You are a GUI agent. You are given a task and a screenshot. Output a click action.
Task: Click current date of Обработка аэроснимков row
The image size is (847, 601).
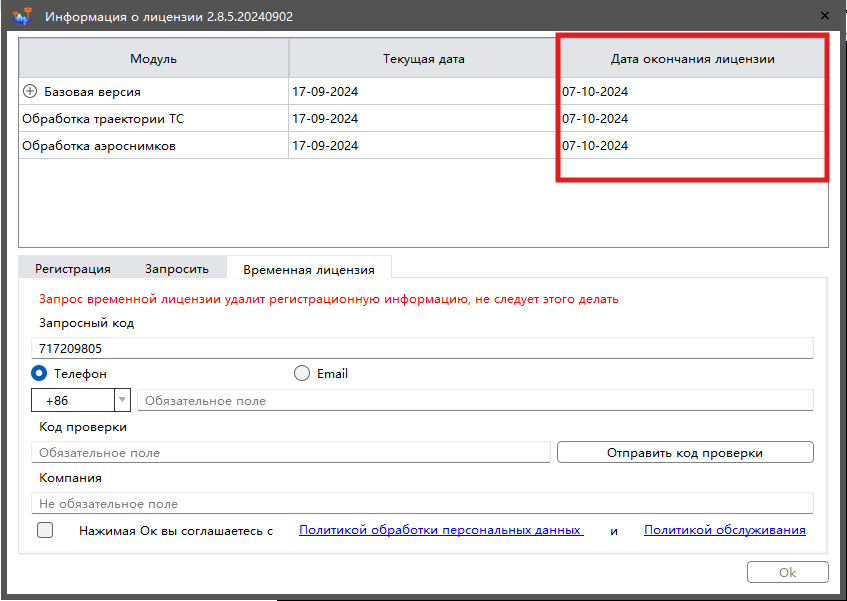pyautogui.click(x=325, y=145)
